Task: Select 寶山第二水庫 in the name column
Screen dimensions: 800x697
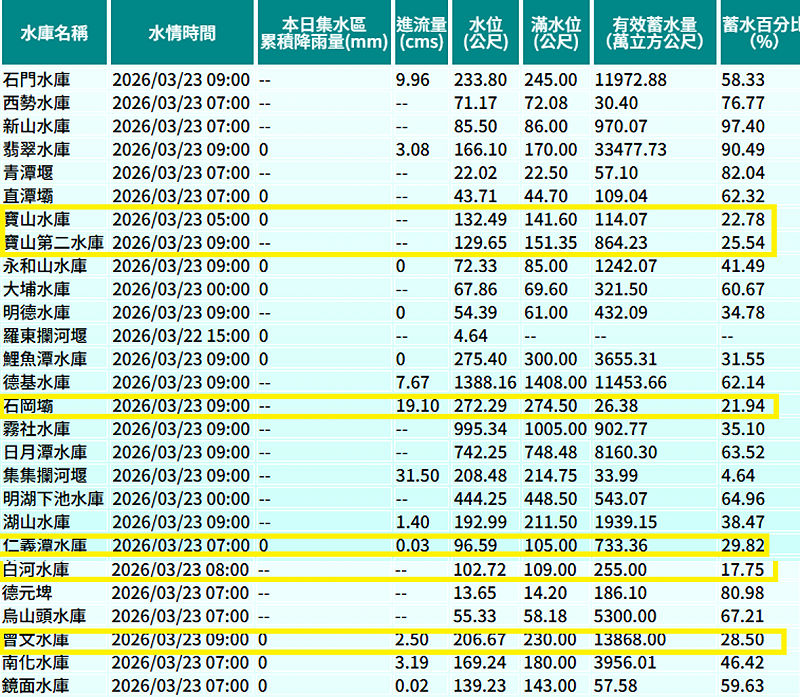Action: [53, 242]
